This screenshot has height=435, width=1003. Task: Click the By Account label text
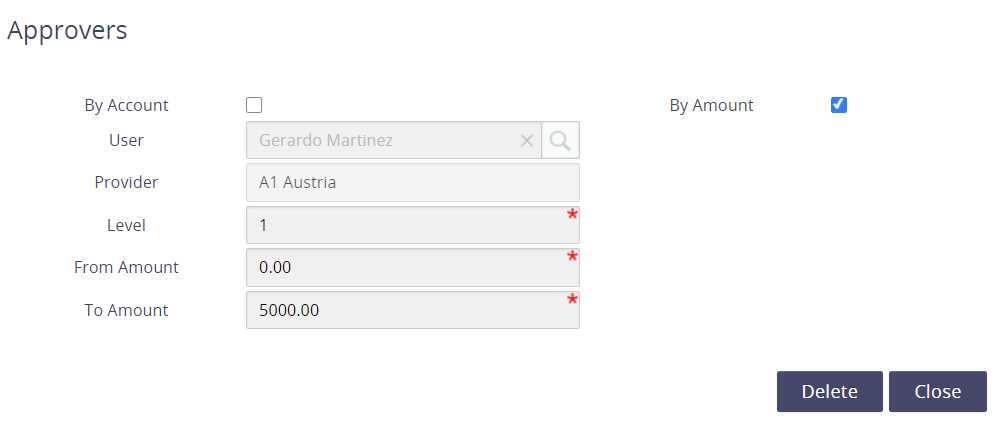point(126,105)
